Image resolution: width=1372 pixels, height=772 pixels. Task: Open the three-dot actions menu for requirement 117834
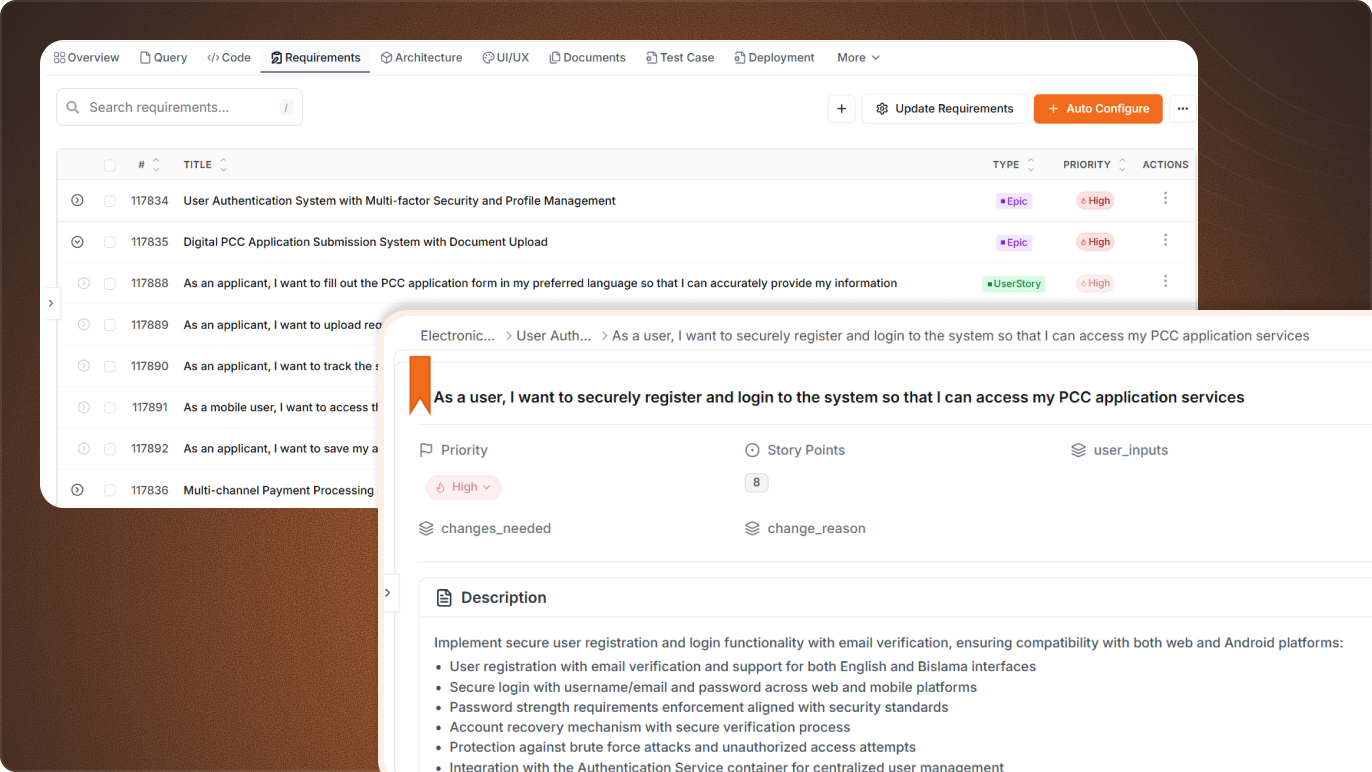(x=1165, y=200)
